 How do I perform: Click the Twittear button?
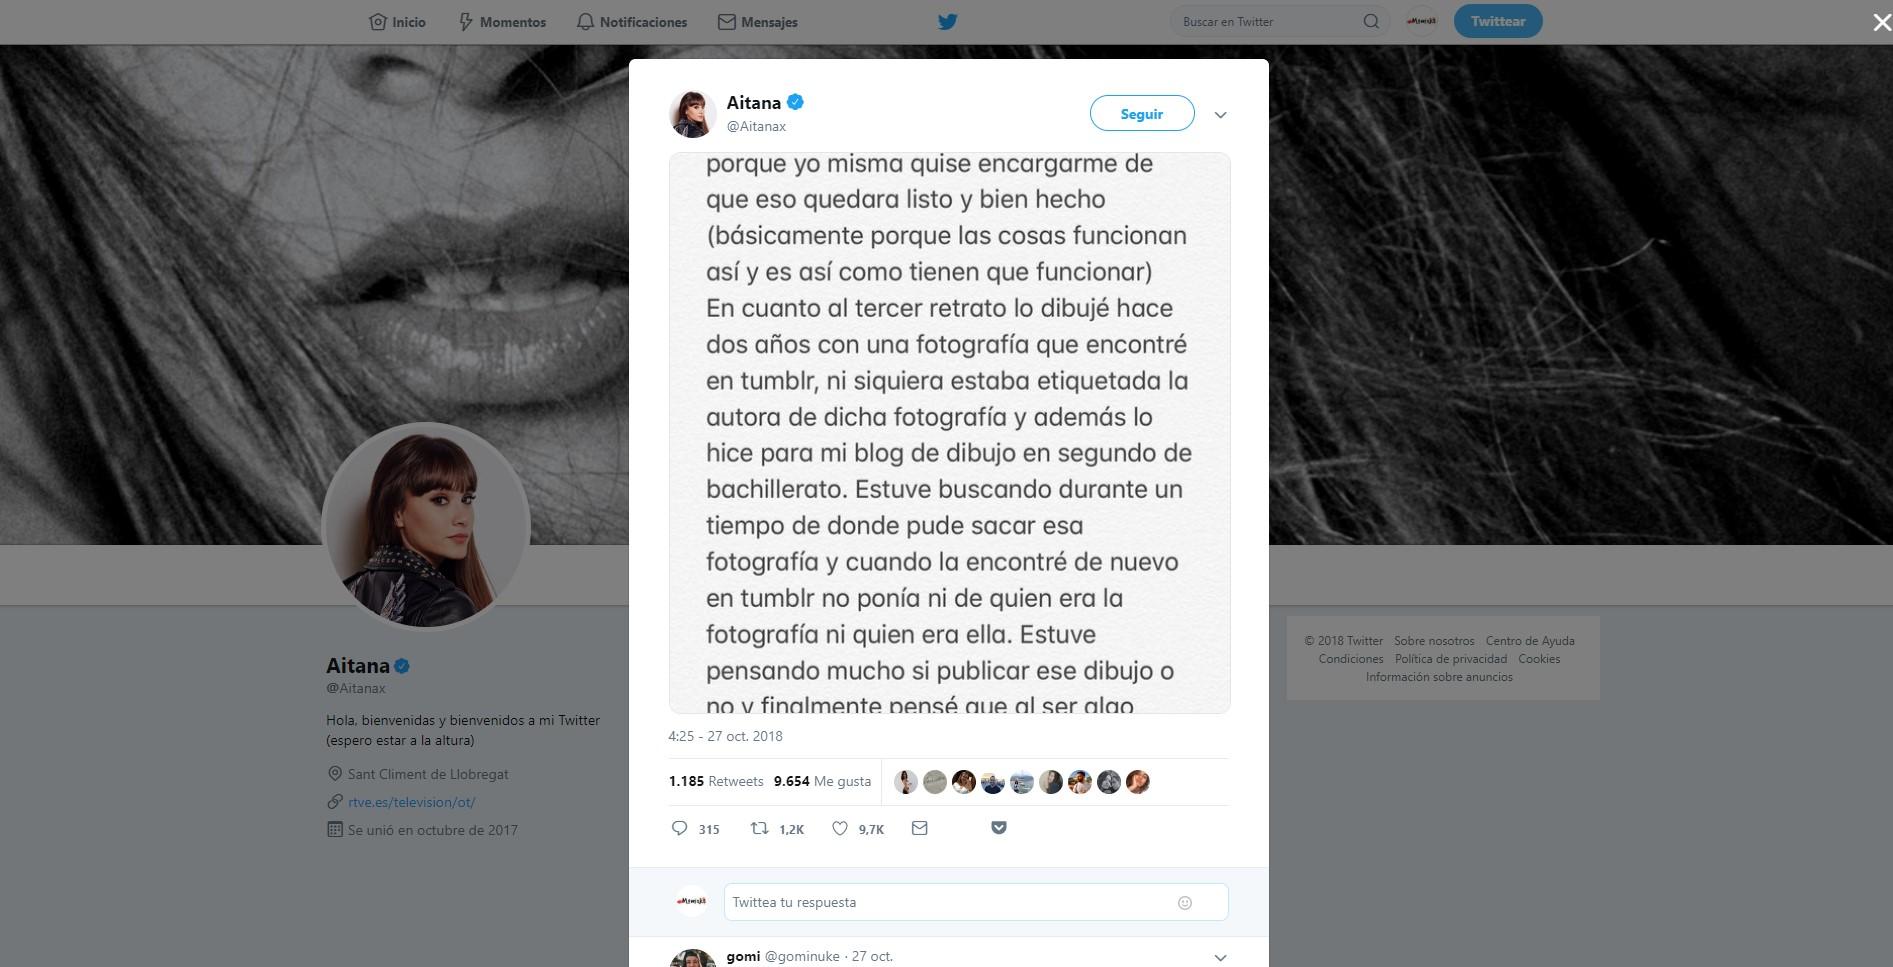(1498, 21)
